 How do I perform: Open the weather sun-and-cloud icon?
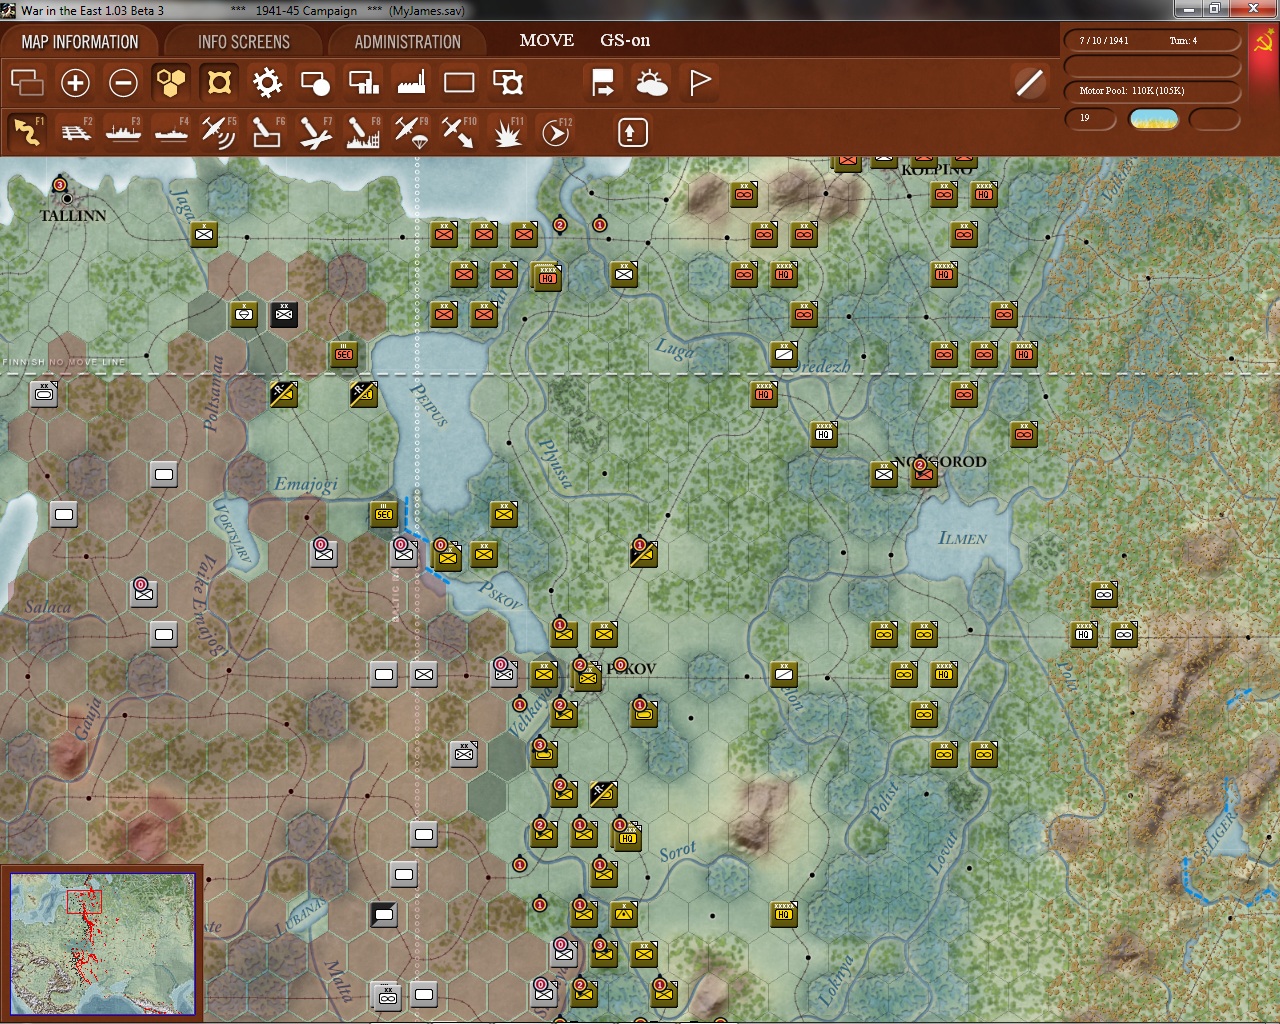[651, 82]
